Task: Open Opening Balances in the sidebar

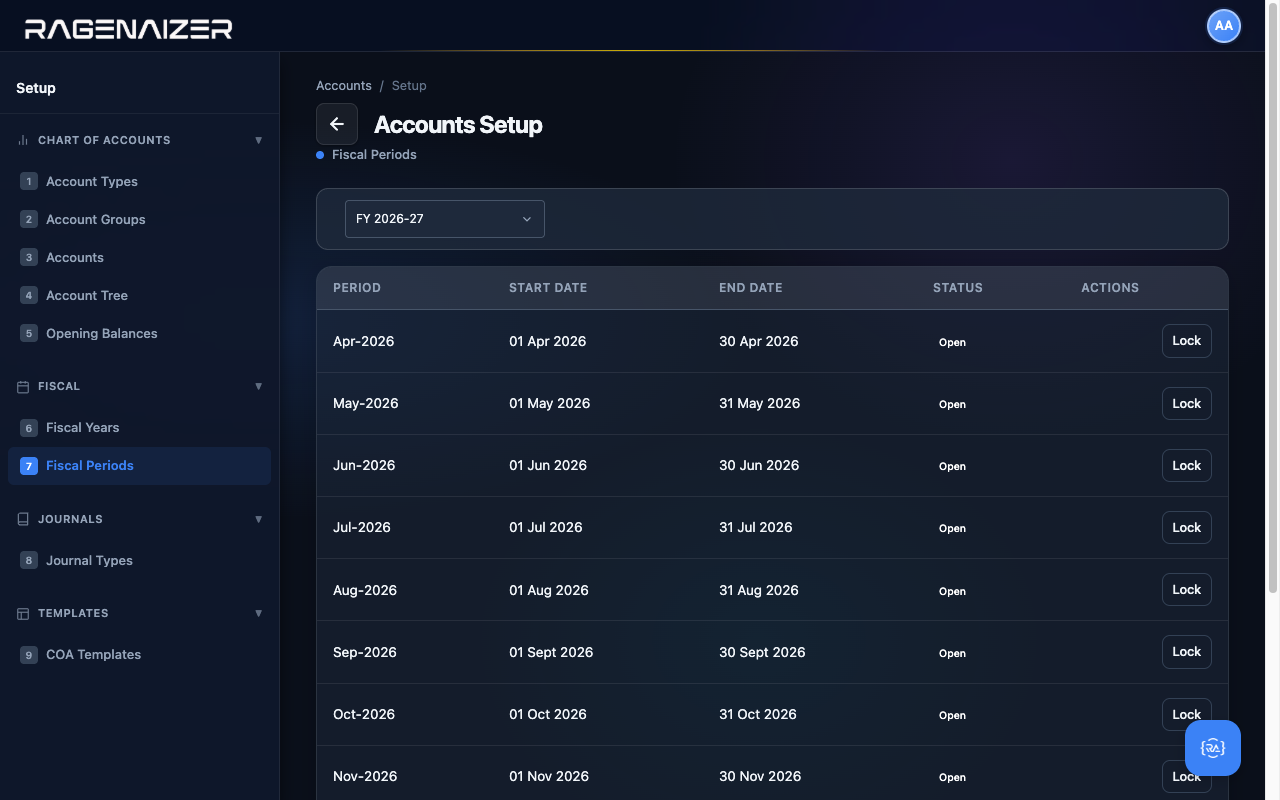Action: (139, 333)
